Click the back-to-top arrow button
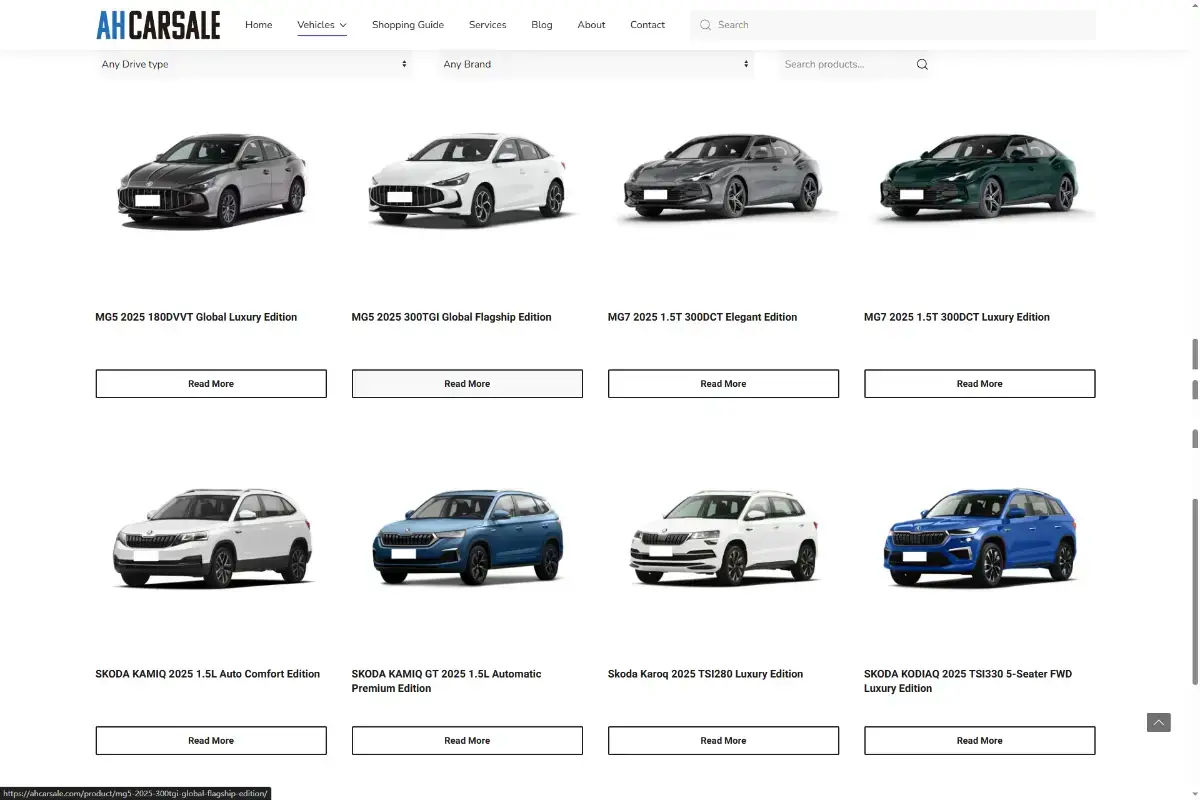 tap(1159, 722)
